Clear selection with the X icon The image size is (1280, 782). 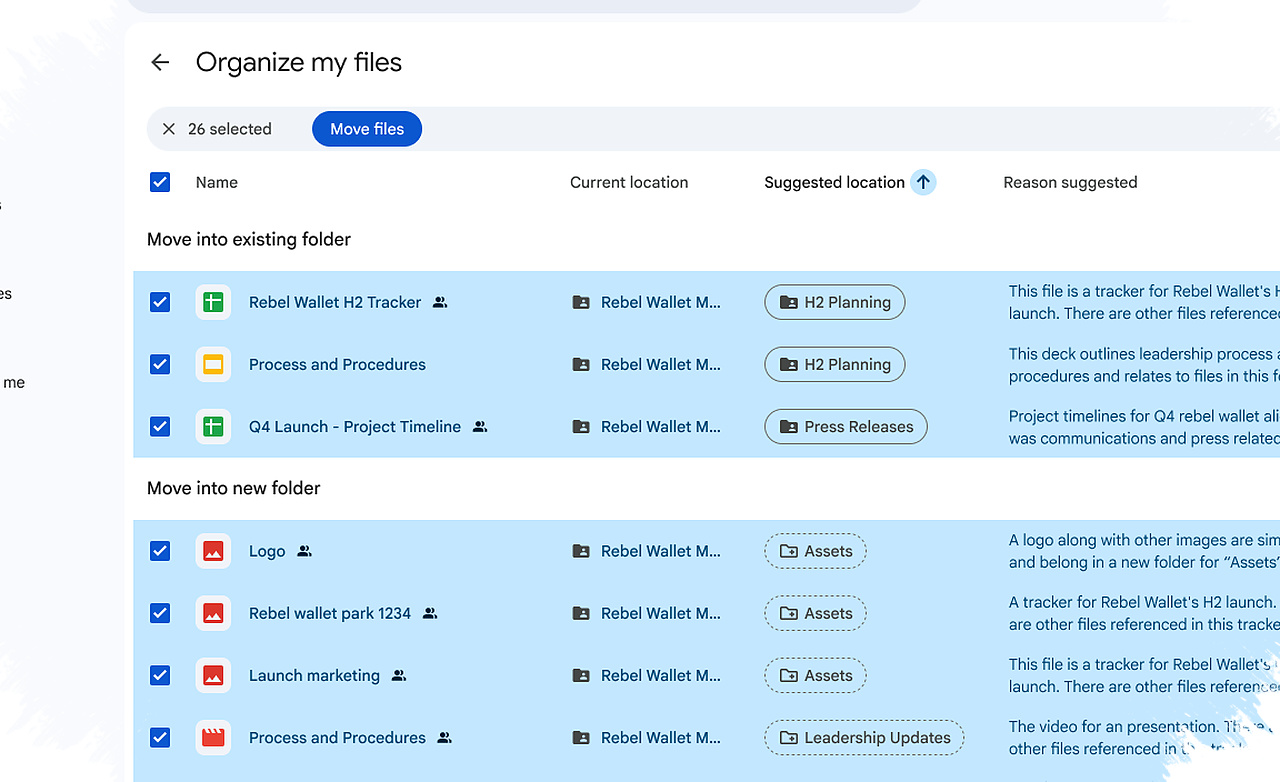[169, 129]
